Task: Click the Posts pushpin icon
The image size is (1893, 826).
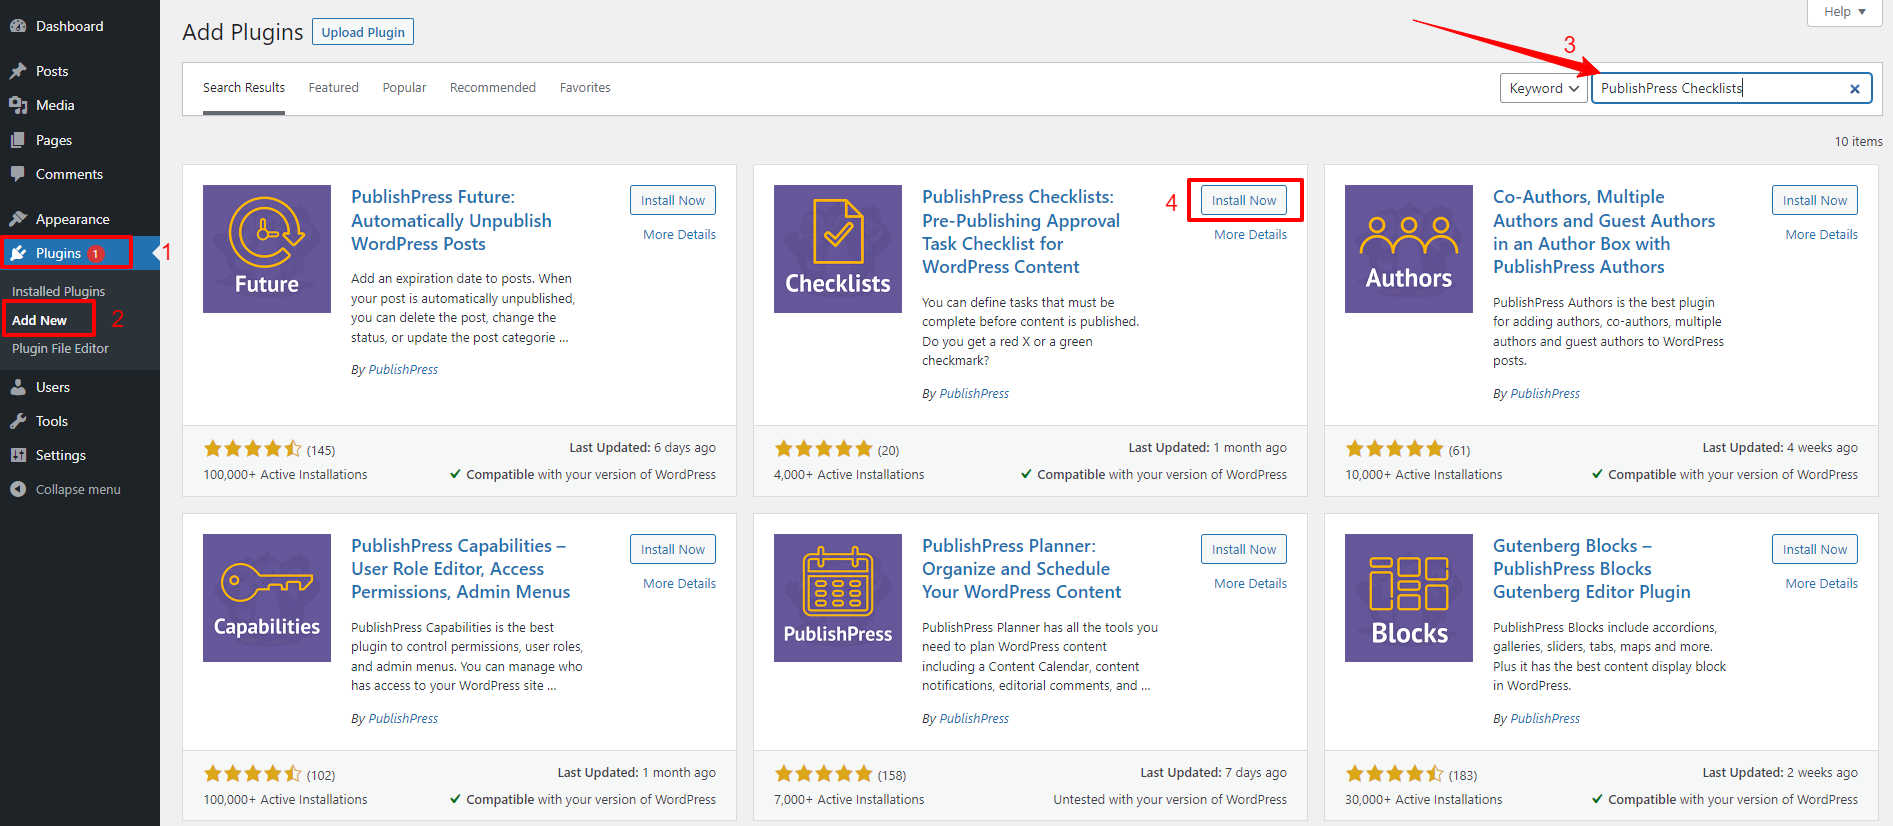Action: point(18,71)
